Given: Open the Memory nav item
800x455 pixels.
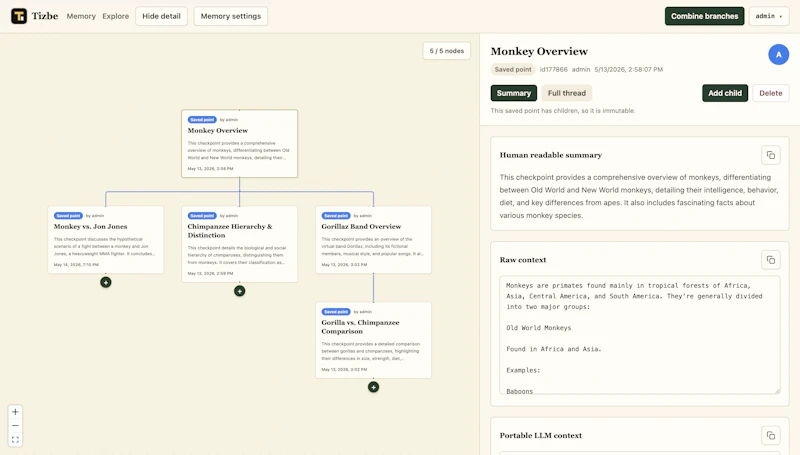Looking at the screenshot, I should click(x=81, y=16).
